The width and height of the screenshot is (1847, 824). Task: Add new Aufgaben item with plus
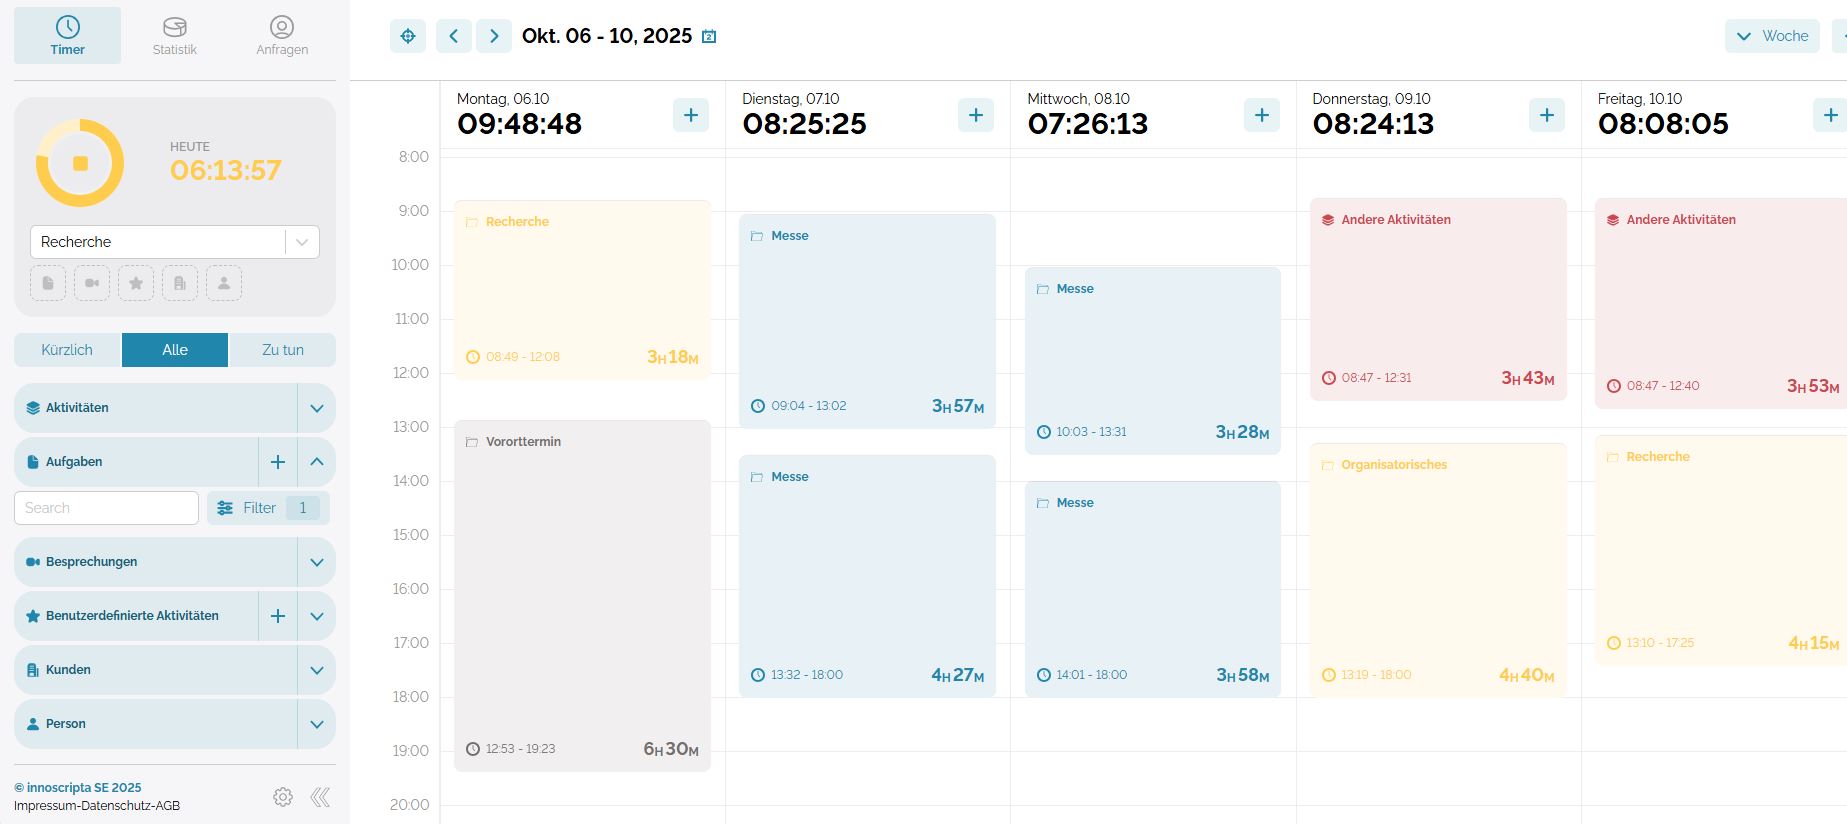pyautogui.click(x=278, y=462)
